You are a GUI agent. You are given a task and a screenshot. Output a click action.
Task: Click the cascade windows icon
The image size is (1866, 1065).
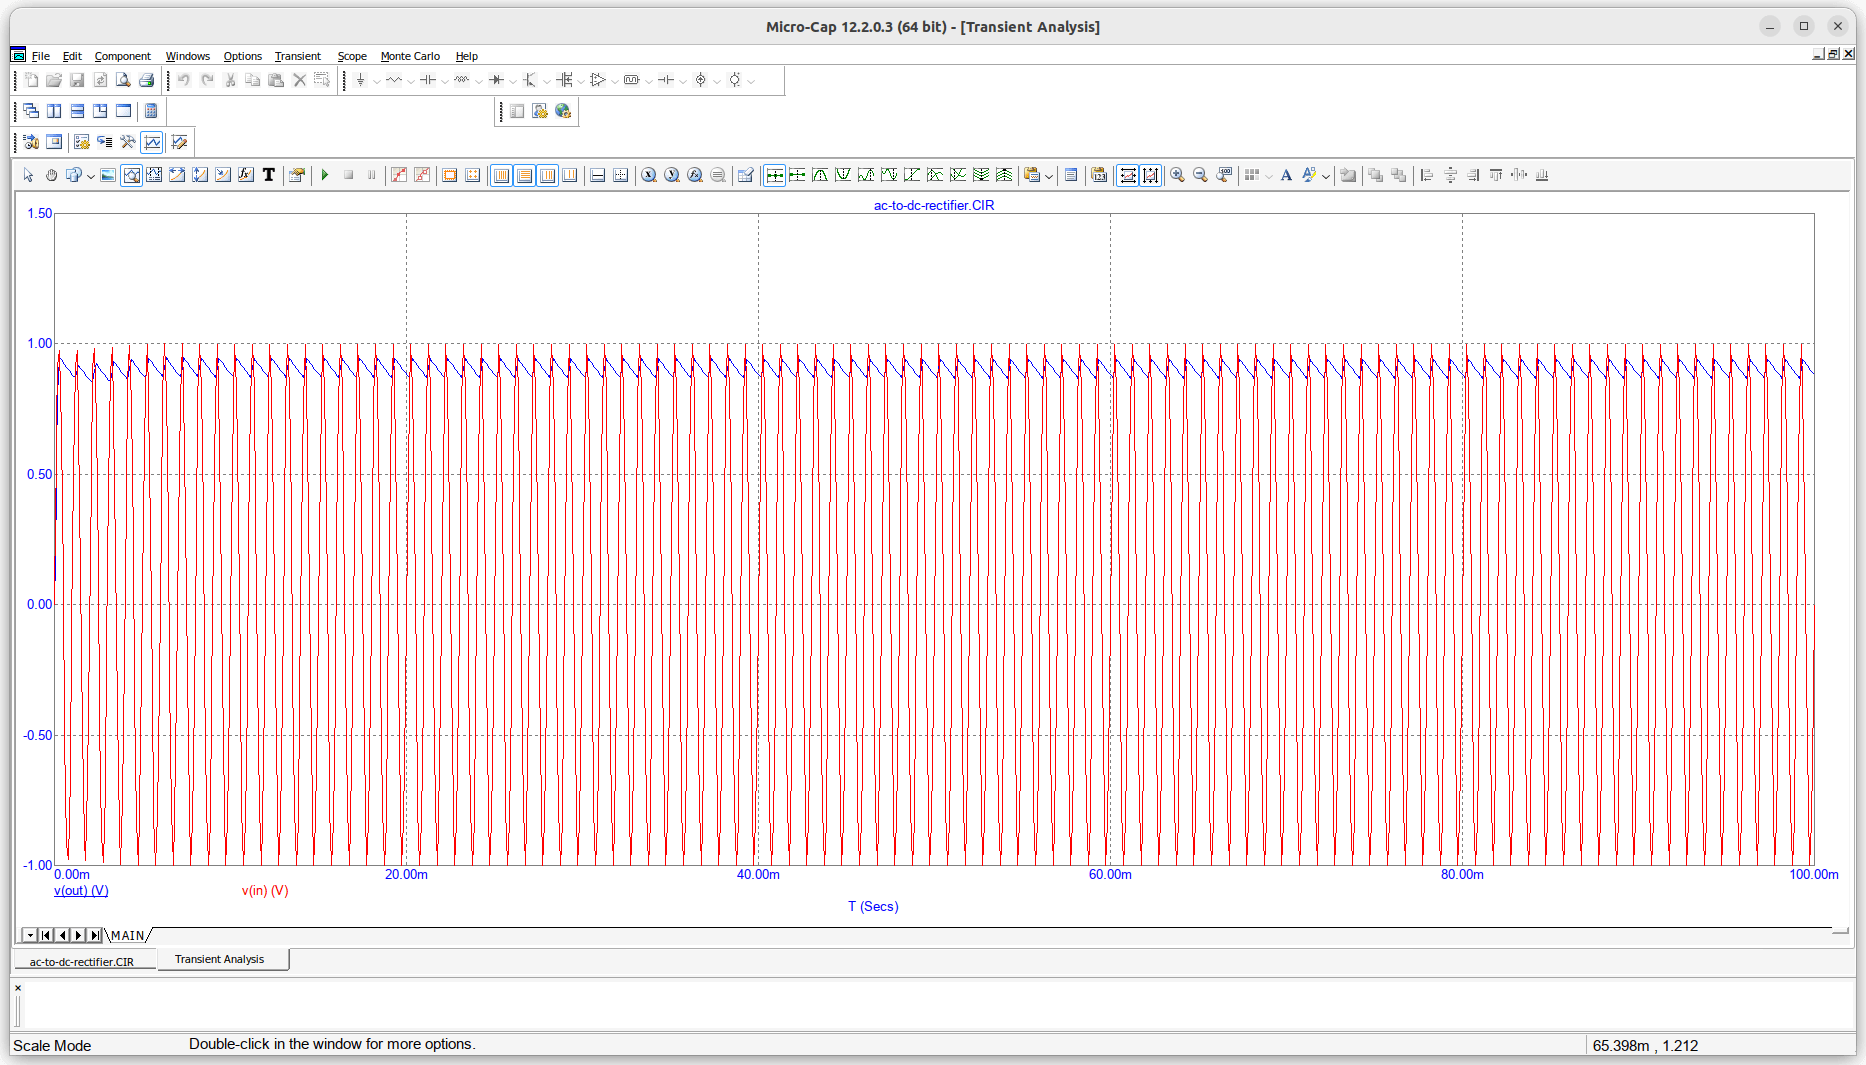coord(31,111)
